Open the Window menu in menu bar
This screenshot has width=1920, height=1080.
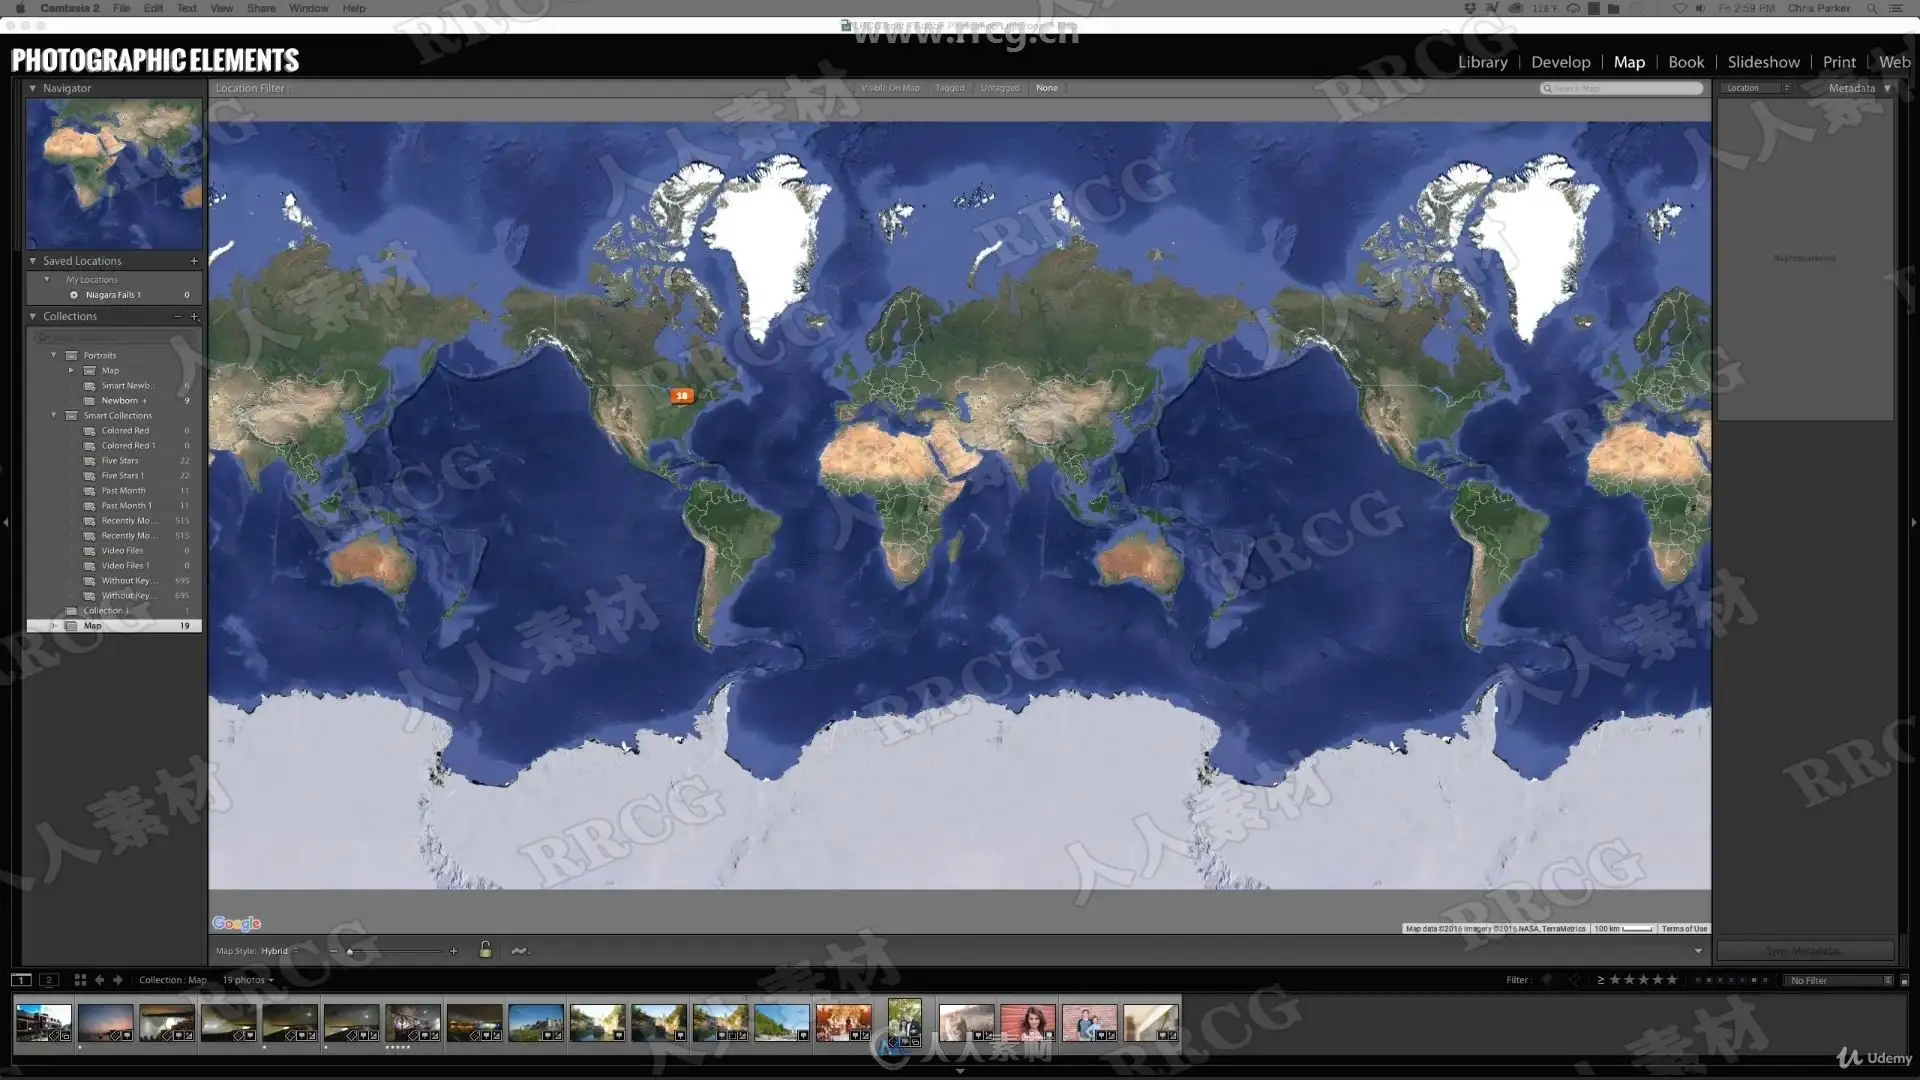pos(308,8)
